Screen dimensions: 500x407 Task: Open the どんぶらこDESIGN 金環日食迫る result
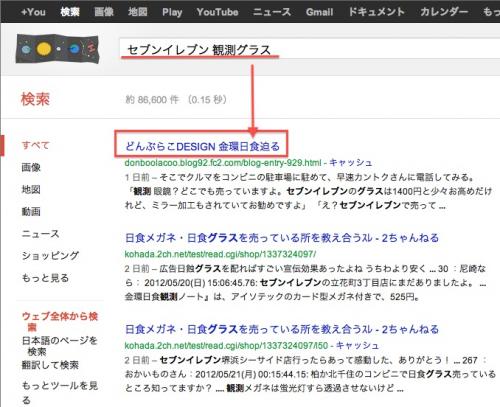pyautogui.click(x=202, y=146)
